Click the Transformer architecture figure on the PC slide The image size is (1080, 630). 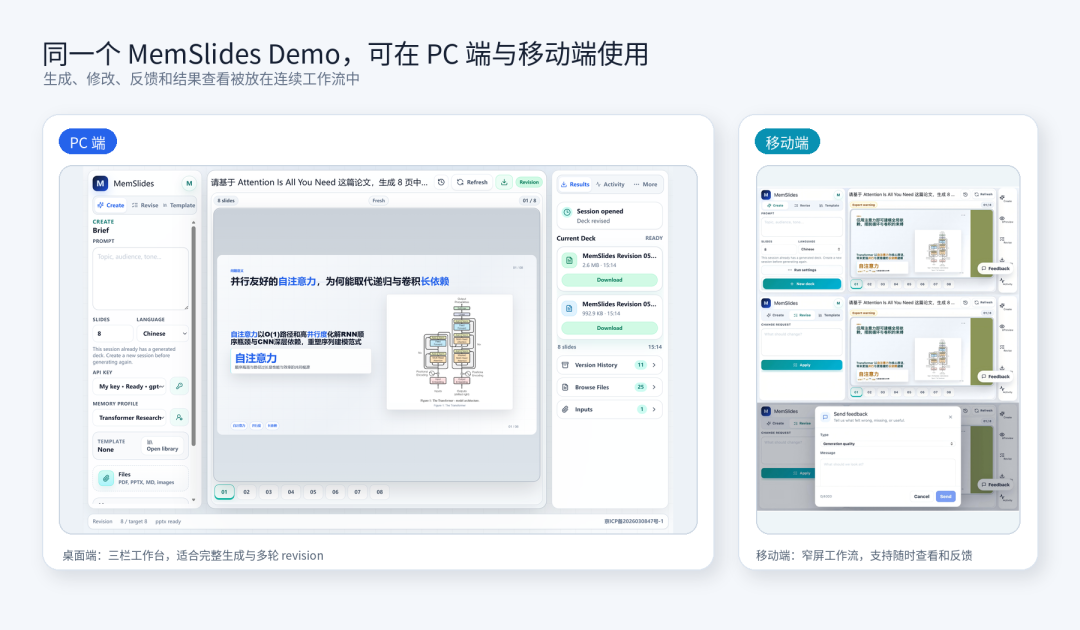449,351
